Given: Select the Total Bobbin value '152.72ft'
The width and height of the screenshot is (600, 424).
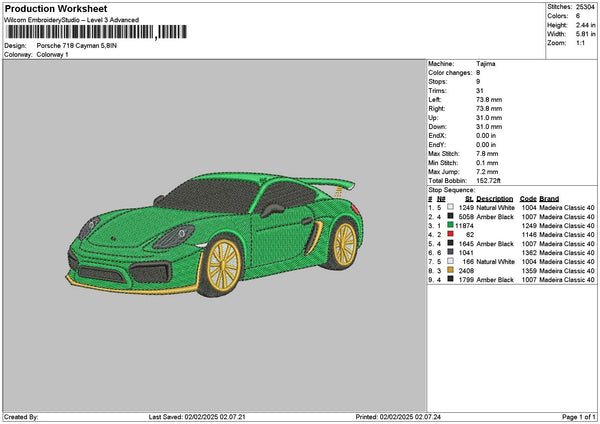Looking at the screenshot, I should tap(488, 181).
